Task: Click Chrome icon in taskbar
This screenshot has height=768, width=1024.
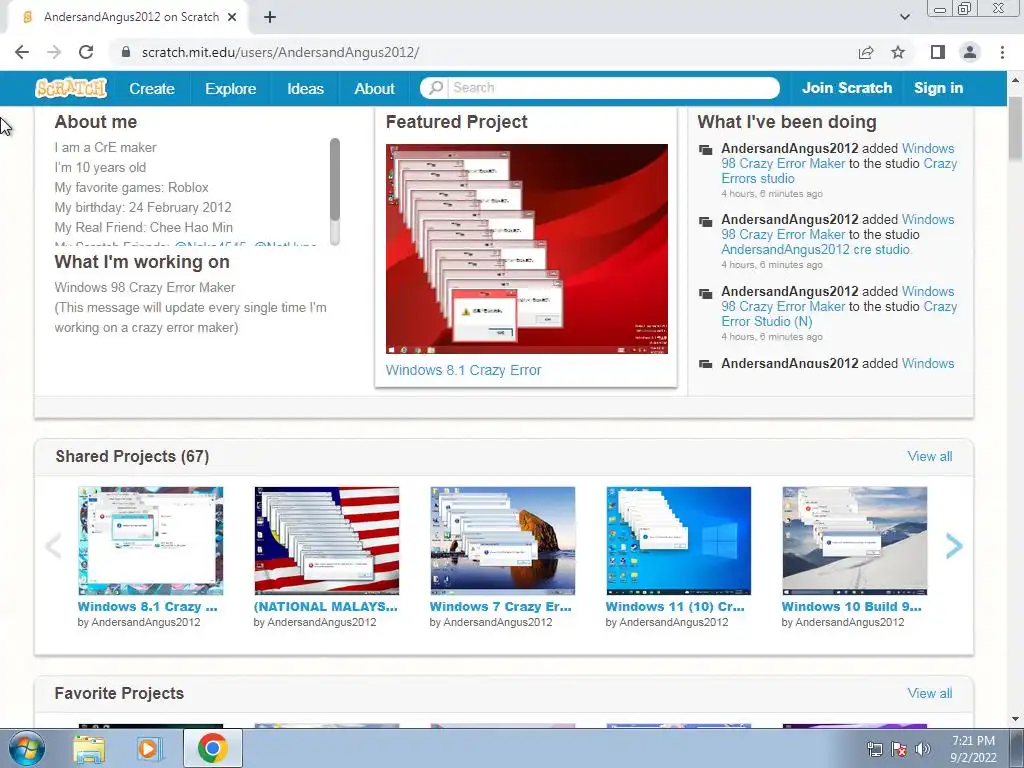Action: [x=213, y=748]
